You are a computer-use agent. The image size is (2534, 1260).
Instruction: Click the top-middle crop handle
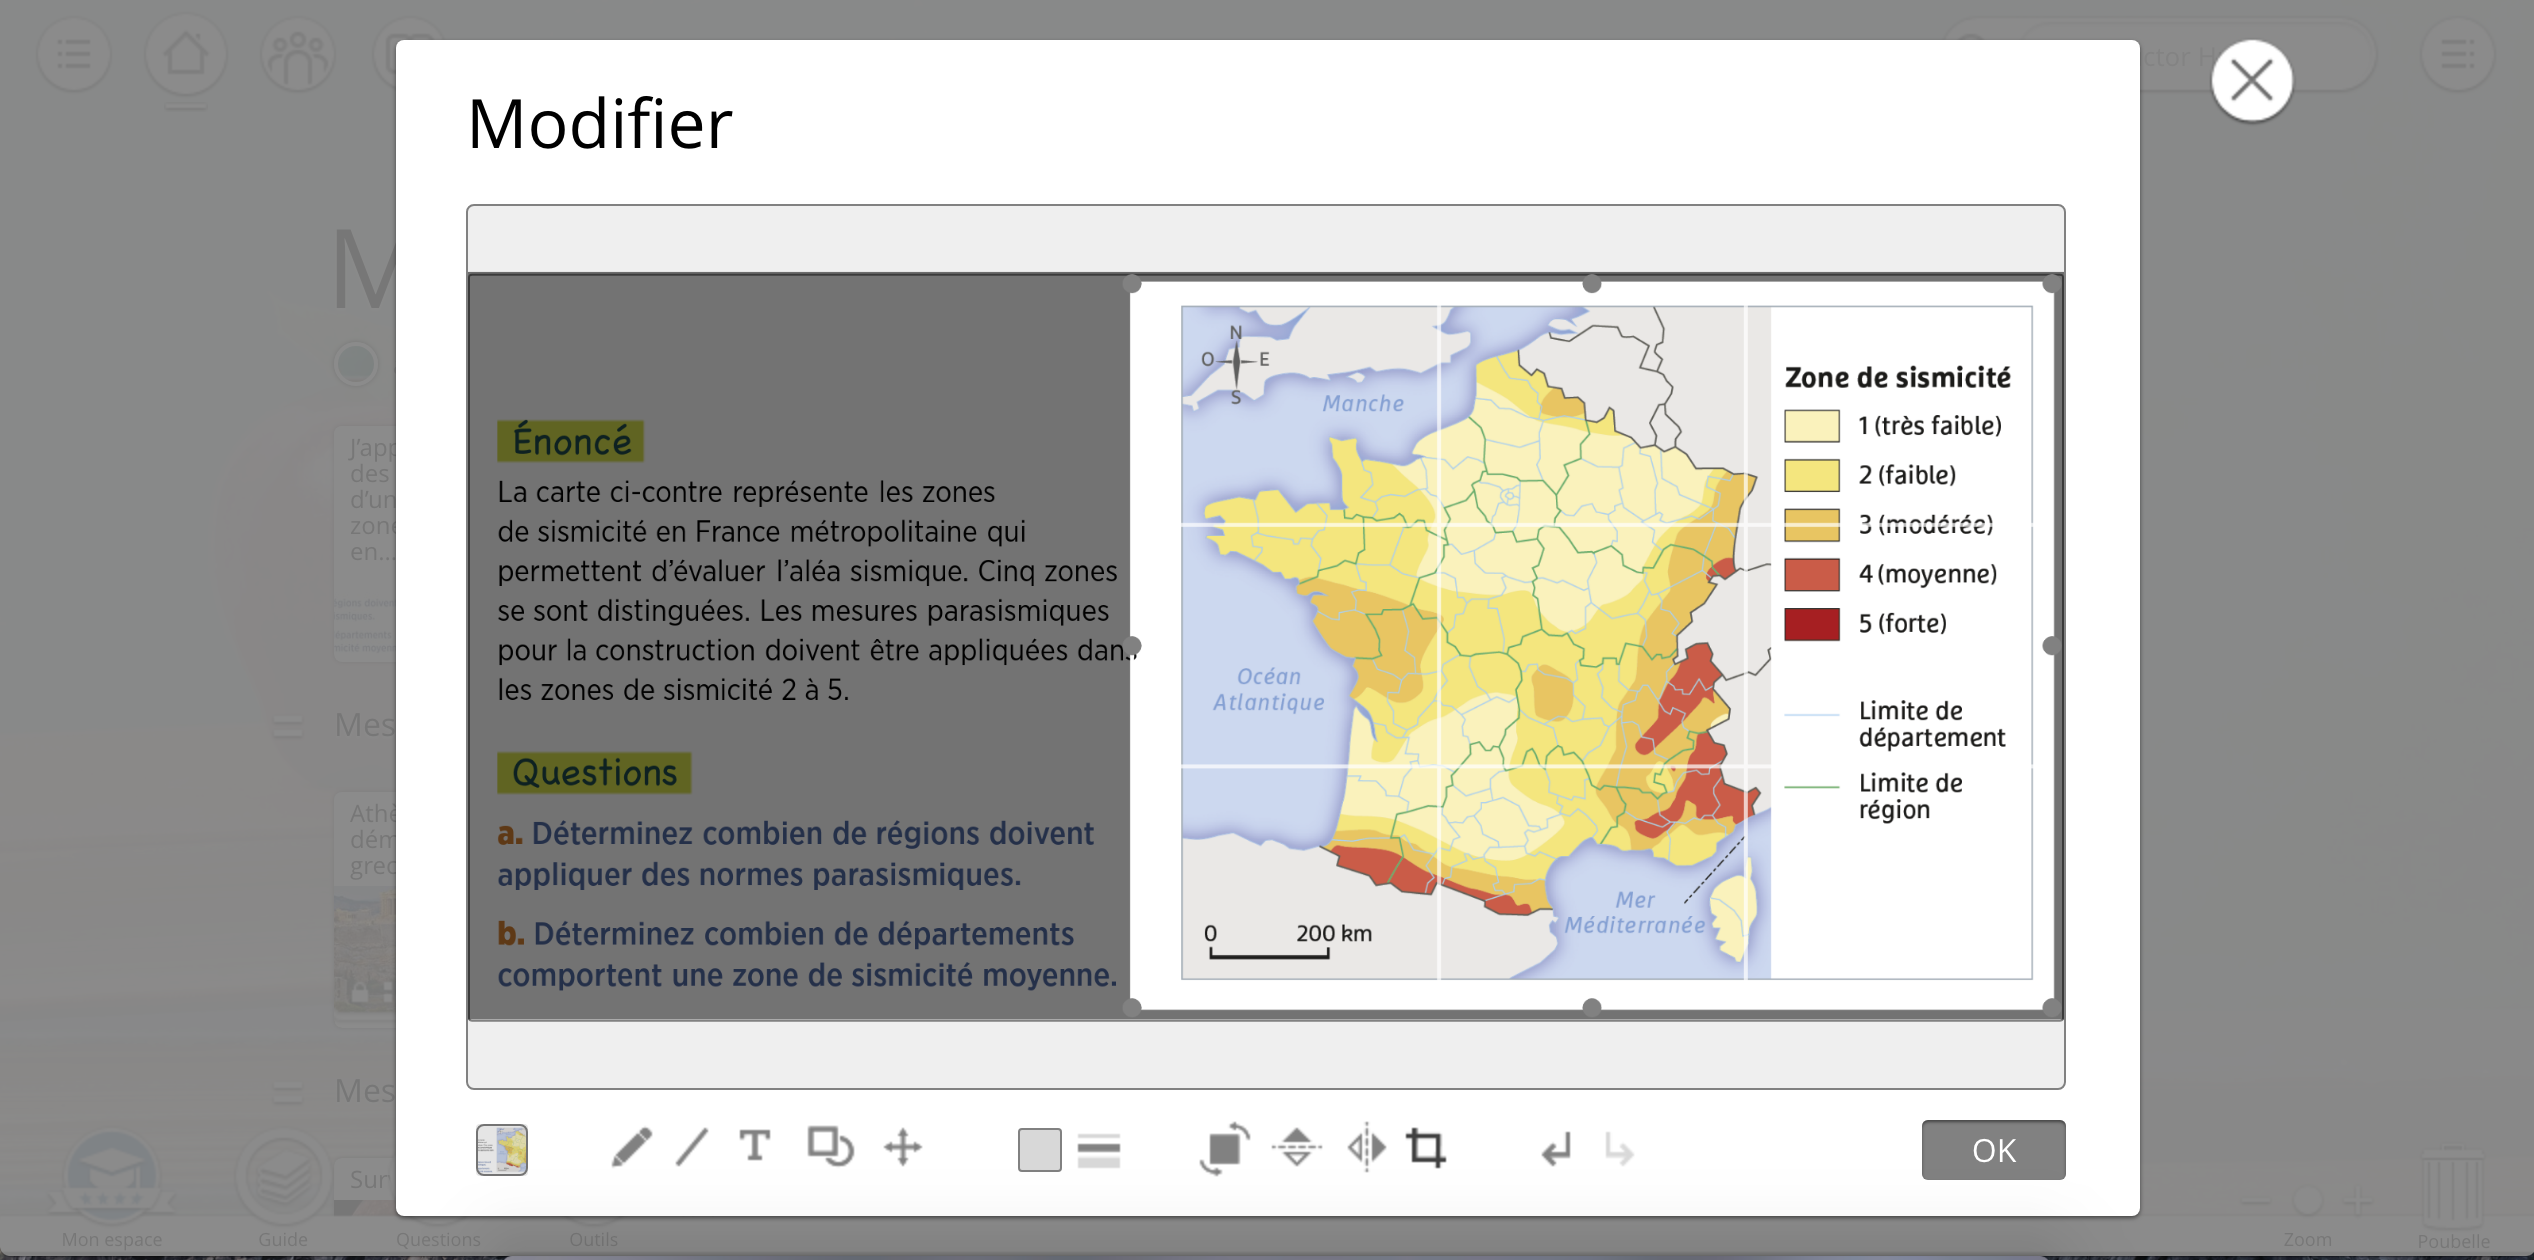tap(1592, 285)
